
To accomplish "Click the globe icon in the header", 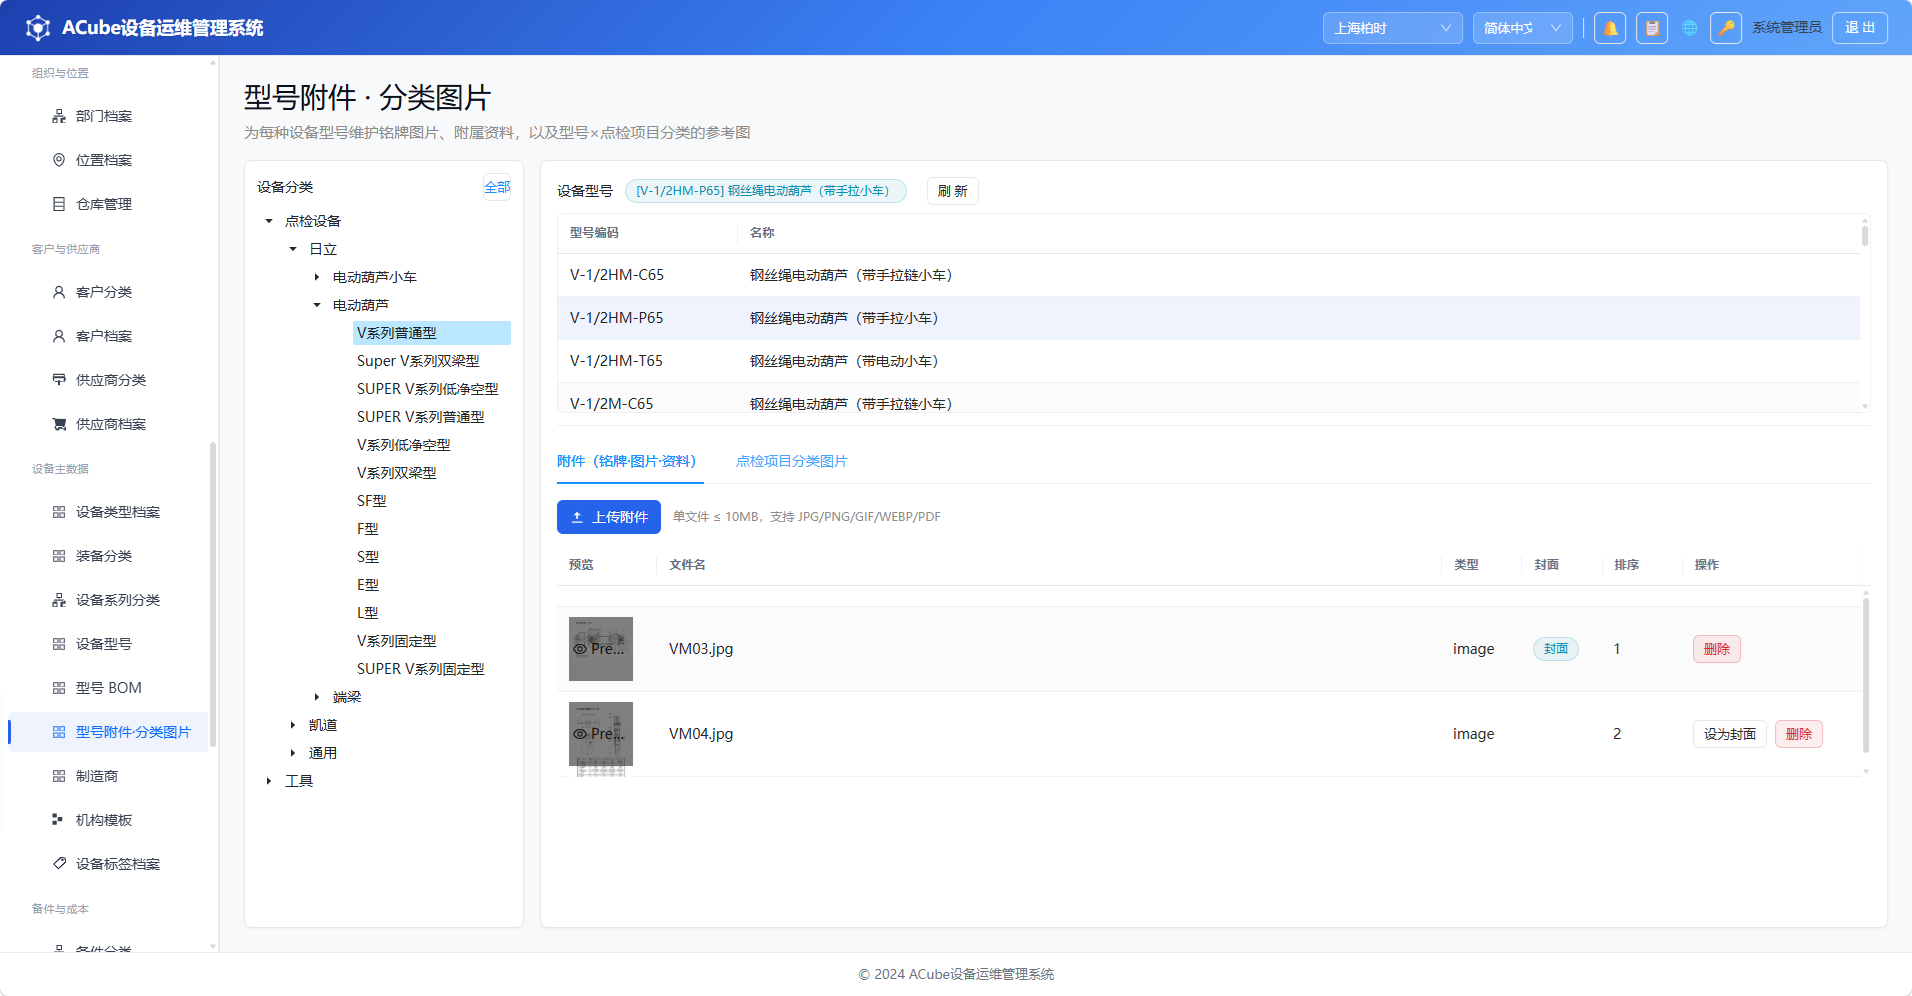I will [x=1690, y=28].
